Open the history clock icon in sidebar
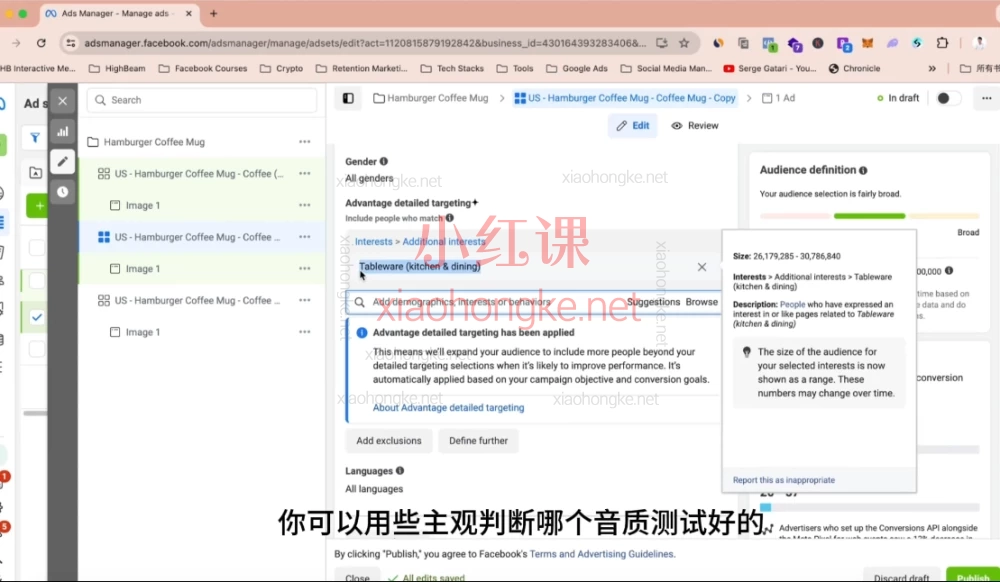The height and width of the screenshot is (582, 1000). click(62, 192)
